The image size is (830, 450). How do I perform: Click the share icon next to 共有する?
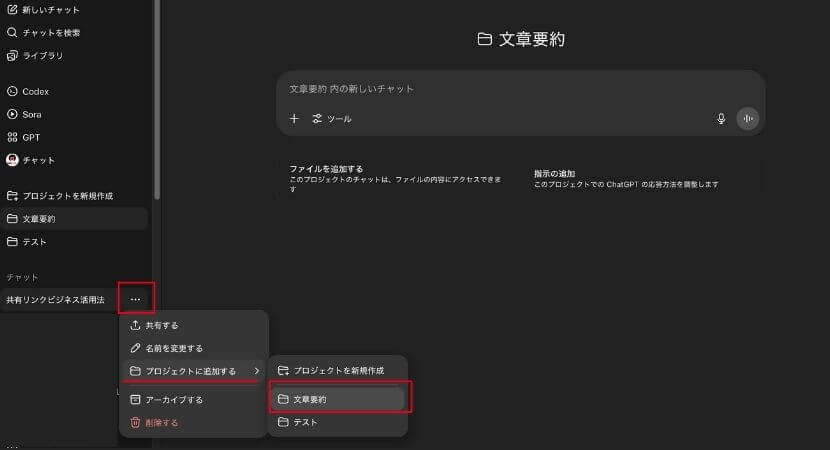pyautogui.click(x=135, y=325)
